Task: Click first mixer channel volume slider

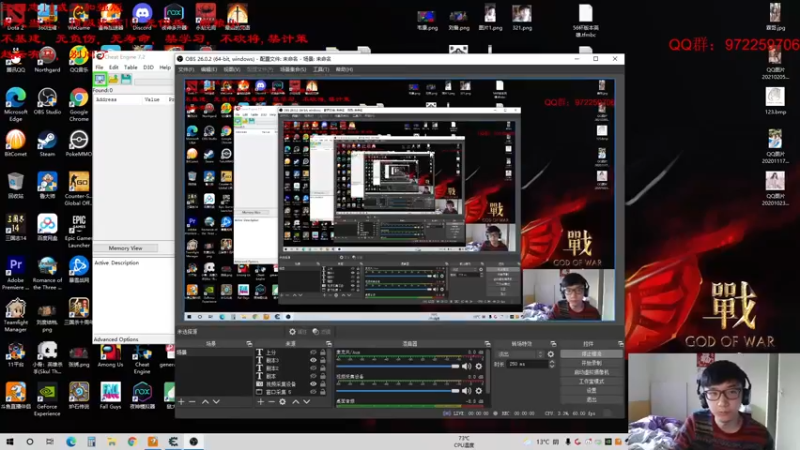Action: pos(398,366)
